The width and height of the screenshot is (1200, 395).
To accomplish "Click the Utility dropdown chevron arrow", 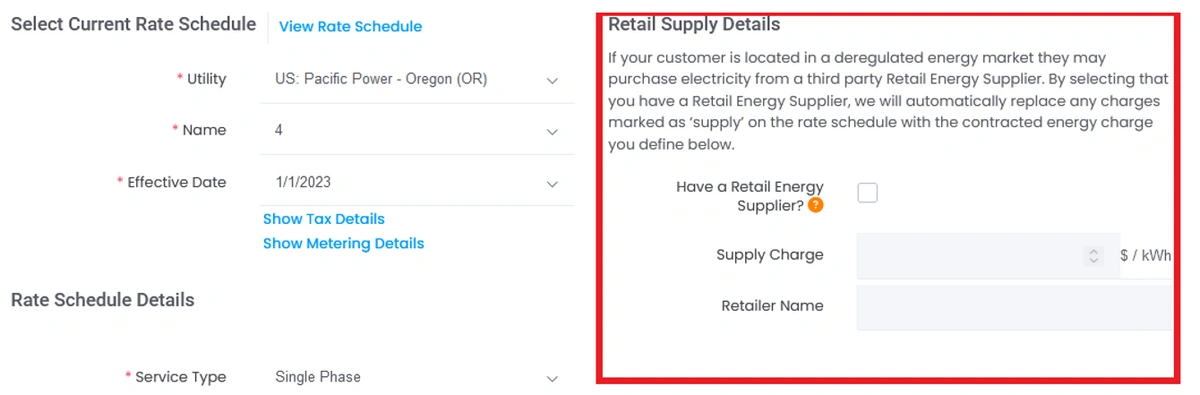I will click(552, 79).
